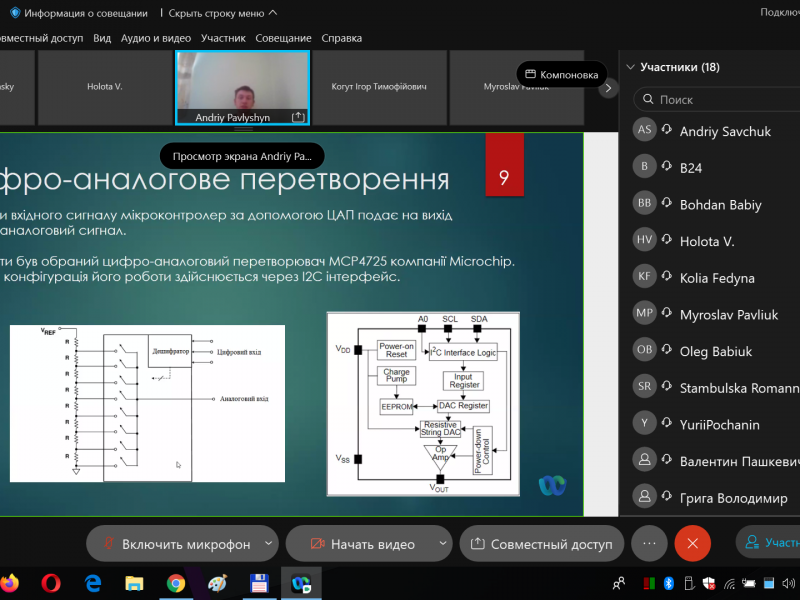Click the Webex icon in taskbar
Screen dimensions: 800x600
[x=300, y=583]
